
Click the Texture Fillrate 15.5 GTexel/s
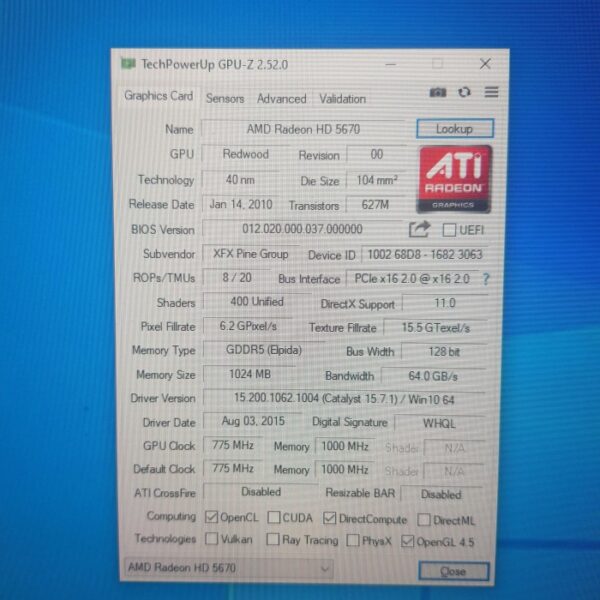tap(435, 328)
